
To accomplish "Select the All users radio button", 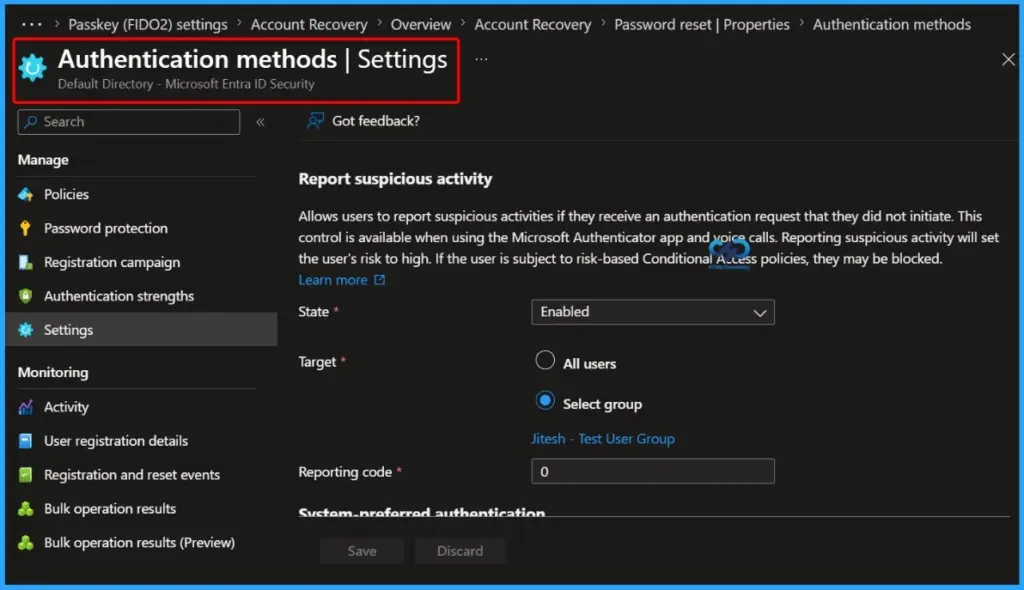I will click(x=545, y=360).
